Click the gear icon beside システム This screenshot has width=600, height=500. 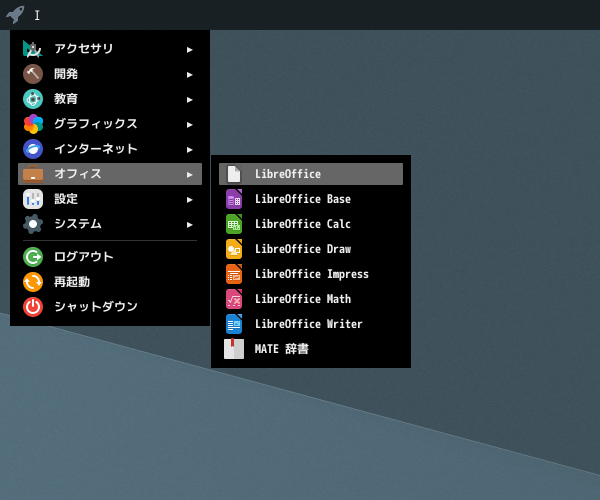[33, 224]
